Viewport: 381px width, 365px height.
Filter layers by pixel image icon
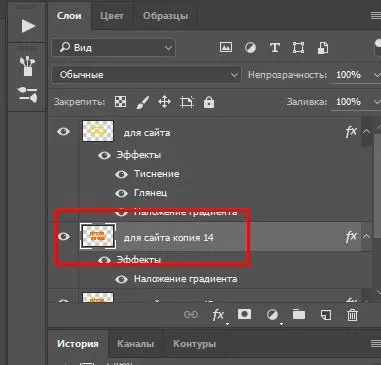(226, 48)
